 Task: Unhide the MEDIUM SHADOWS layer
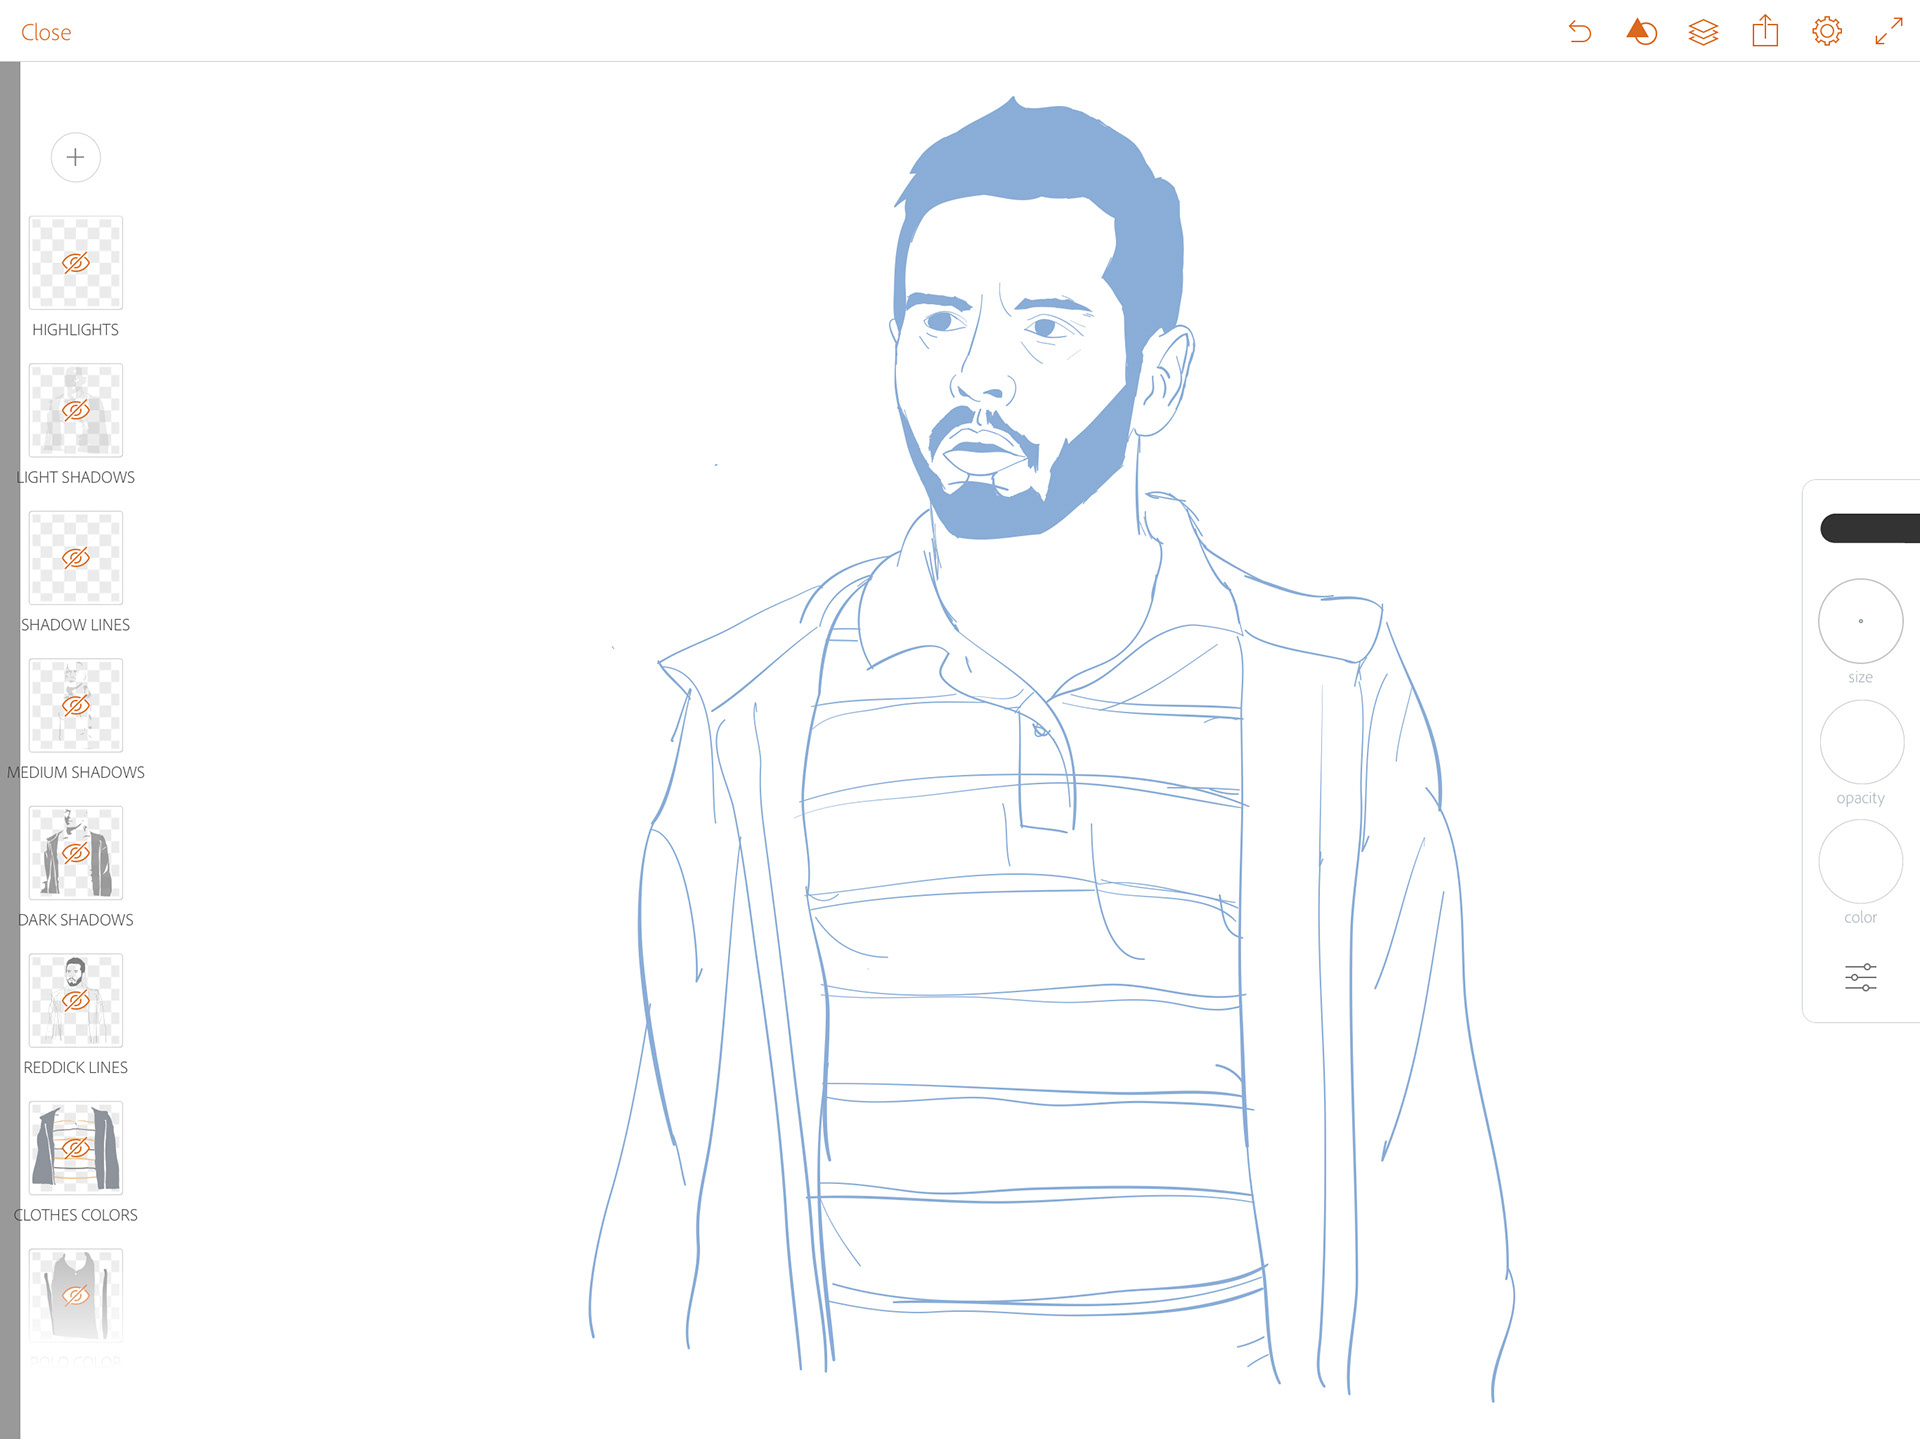tap(76, 706)
